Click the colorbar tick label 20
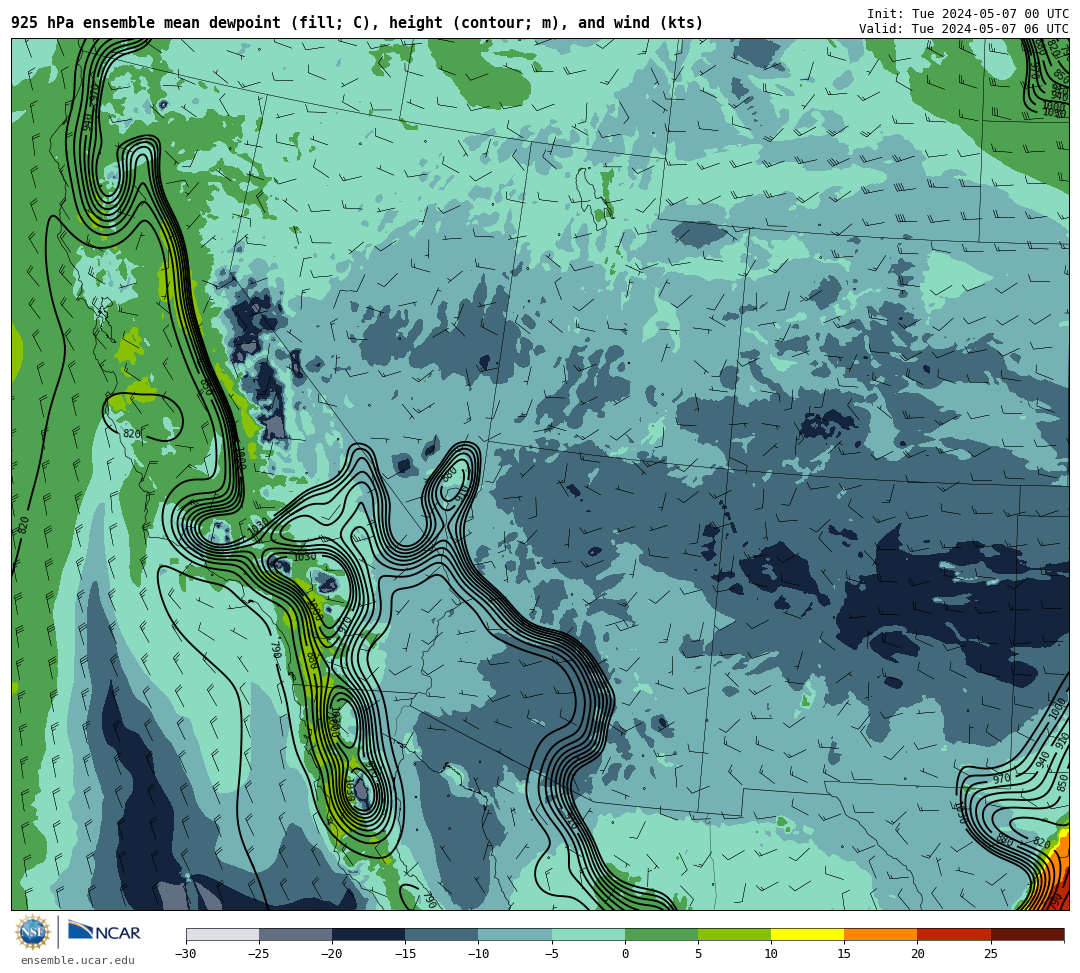 point(917,954)
